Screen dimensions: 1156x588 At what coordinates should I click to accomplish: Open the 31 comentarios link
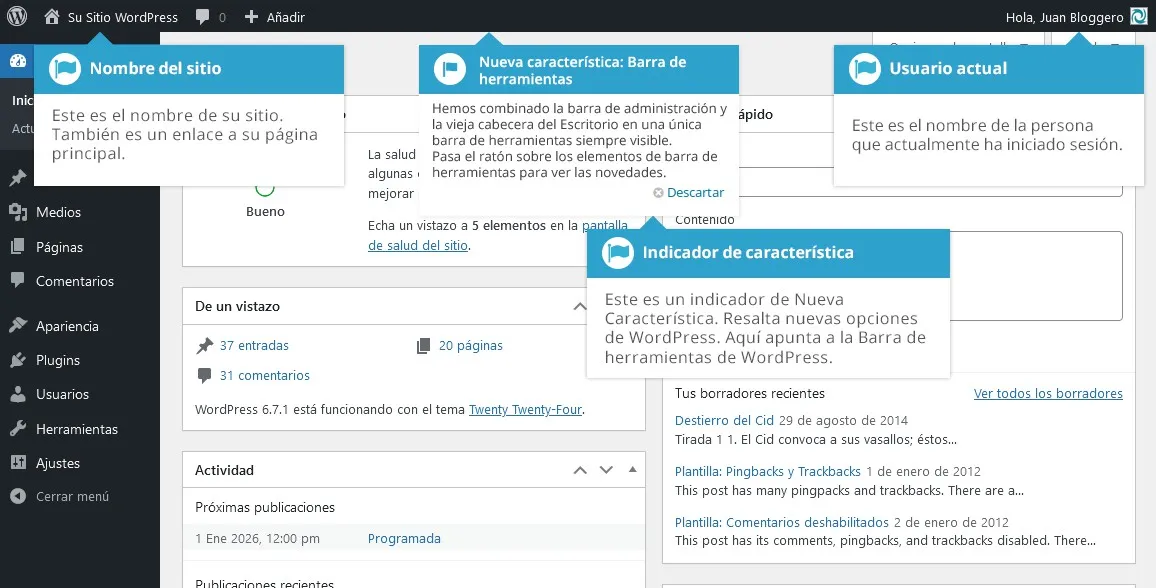coord(265,376)
